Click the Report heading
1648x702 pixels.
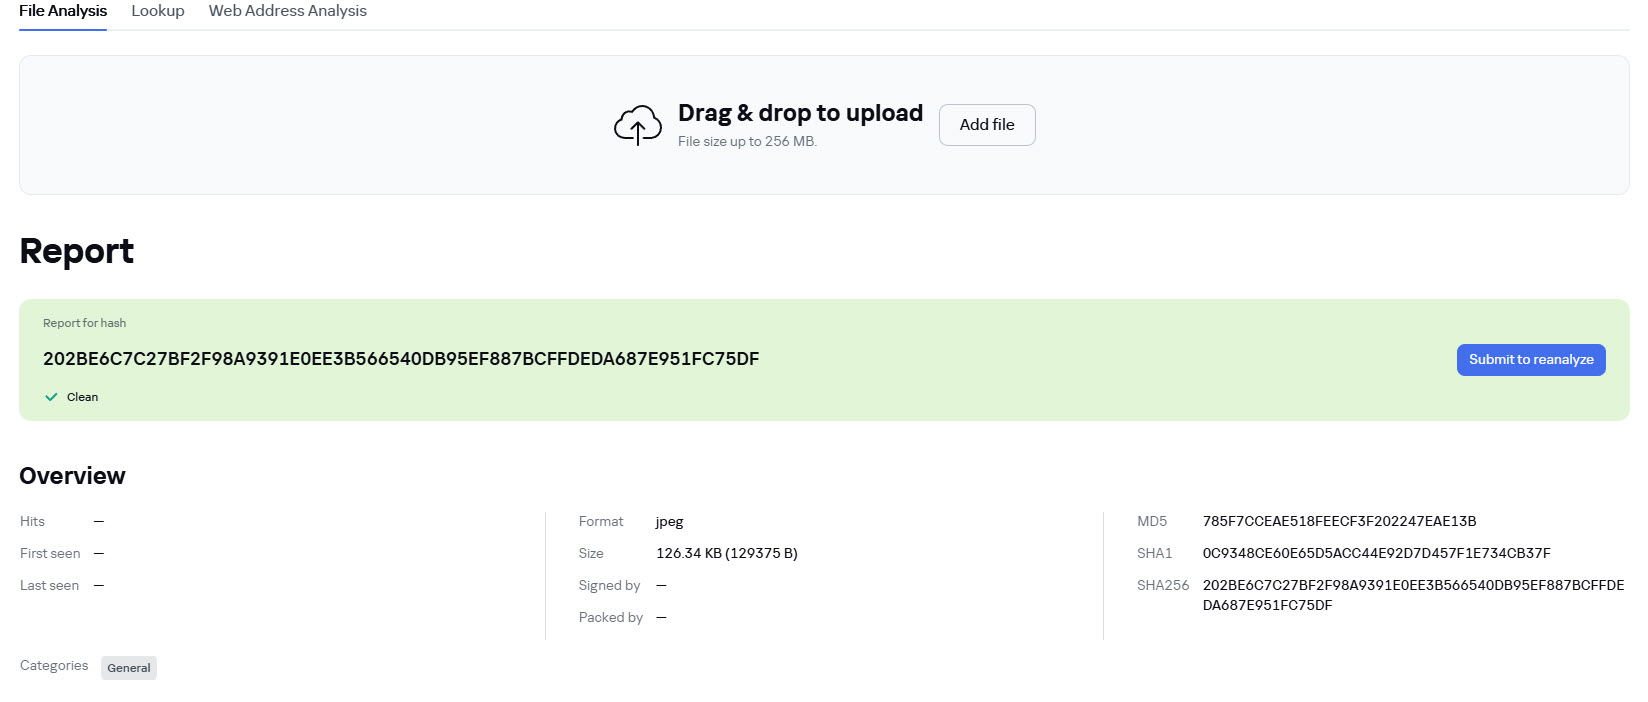[x=77, y=251]
